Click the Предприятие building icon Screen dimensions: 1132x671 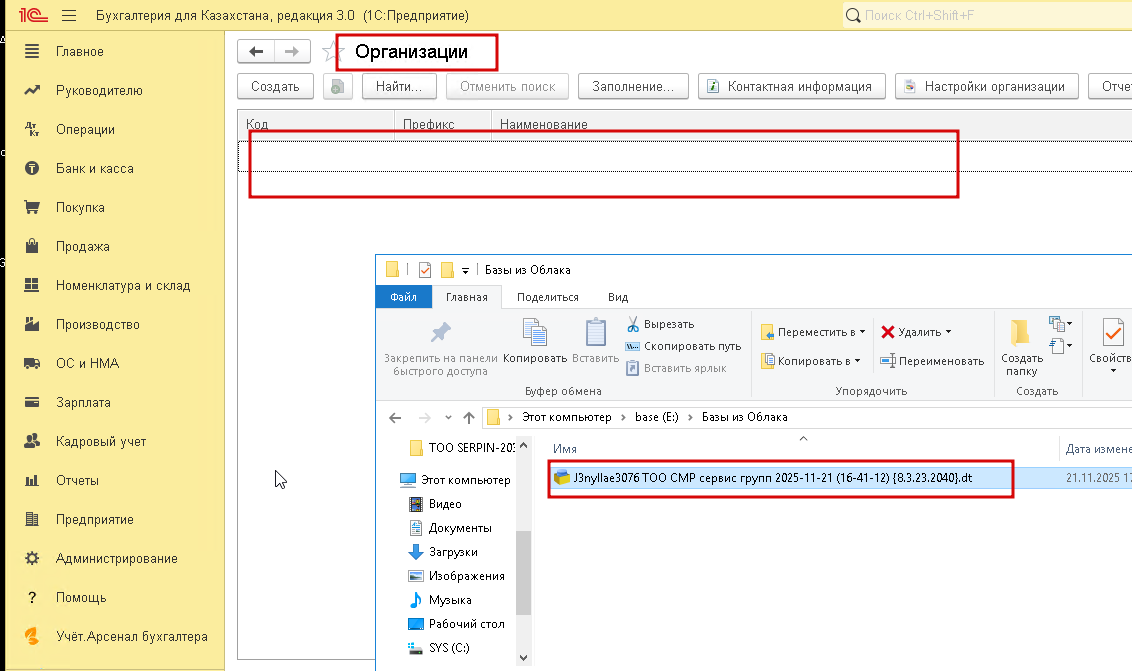[32, 519]
